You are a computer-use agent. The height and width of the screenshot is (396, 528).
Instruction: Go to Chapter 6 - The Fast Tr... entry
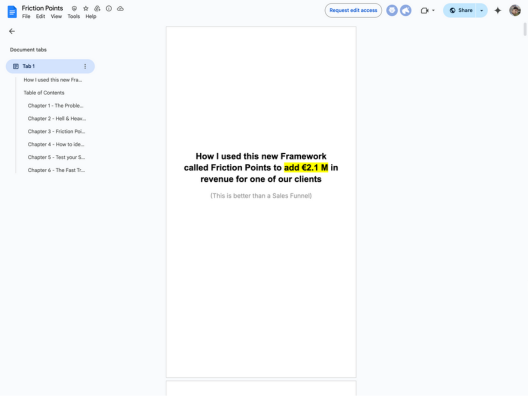pyautogui.click(x=57, y=170)
